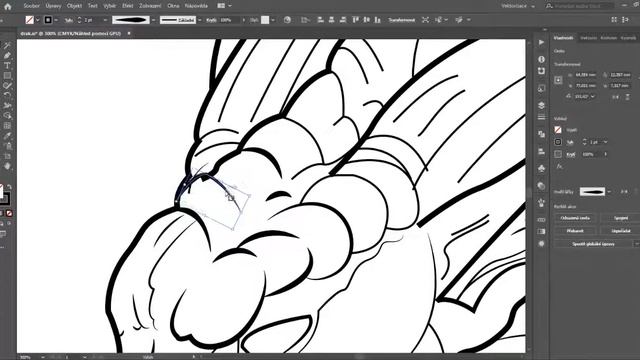Open the Symbols panel club icon

pyautogui.click(x=541, y=169)
